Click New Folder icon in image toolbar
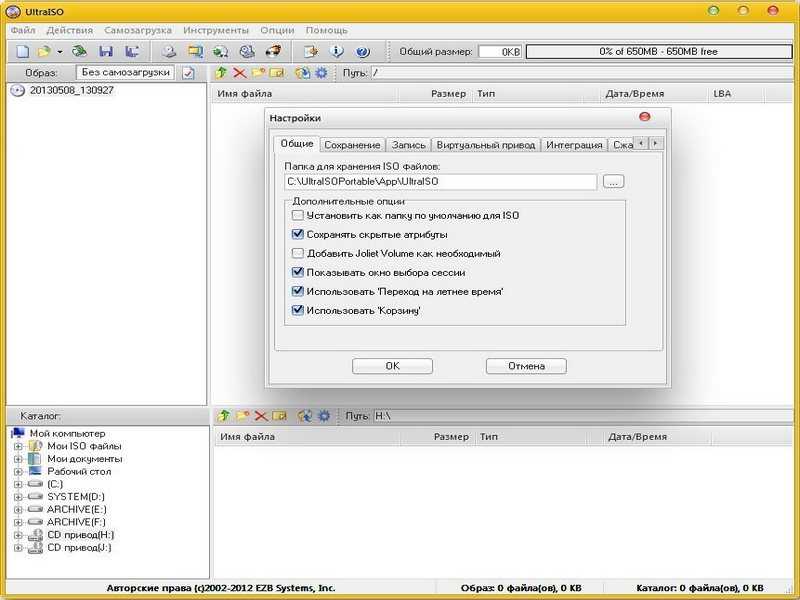 tap(258, 73)
